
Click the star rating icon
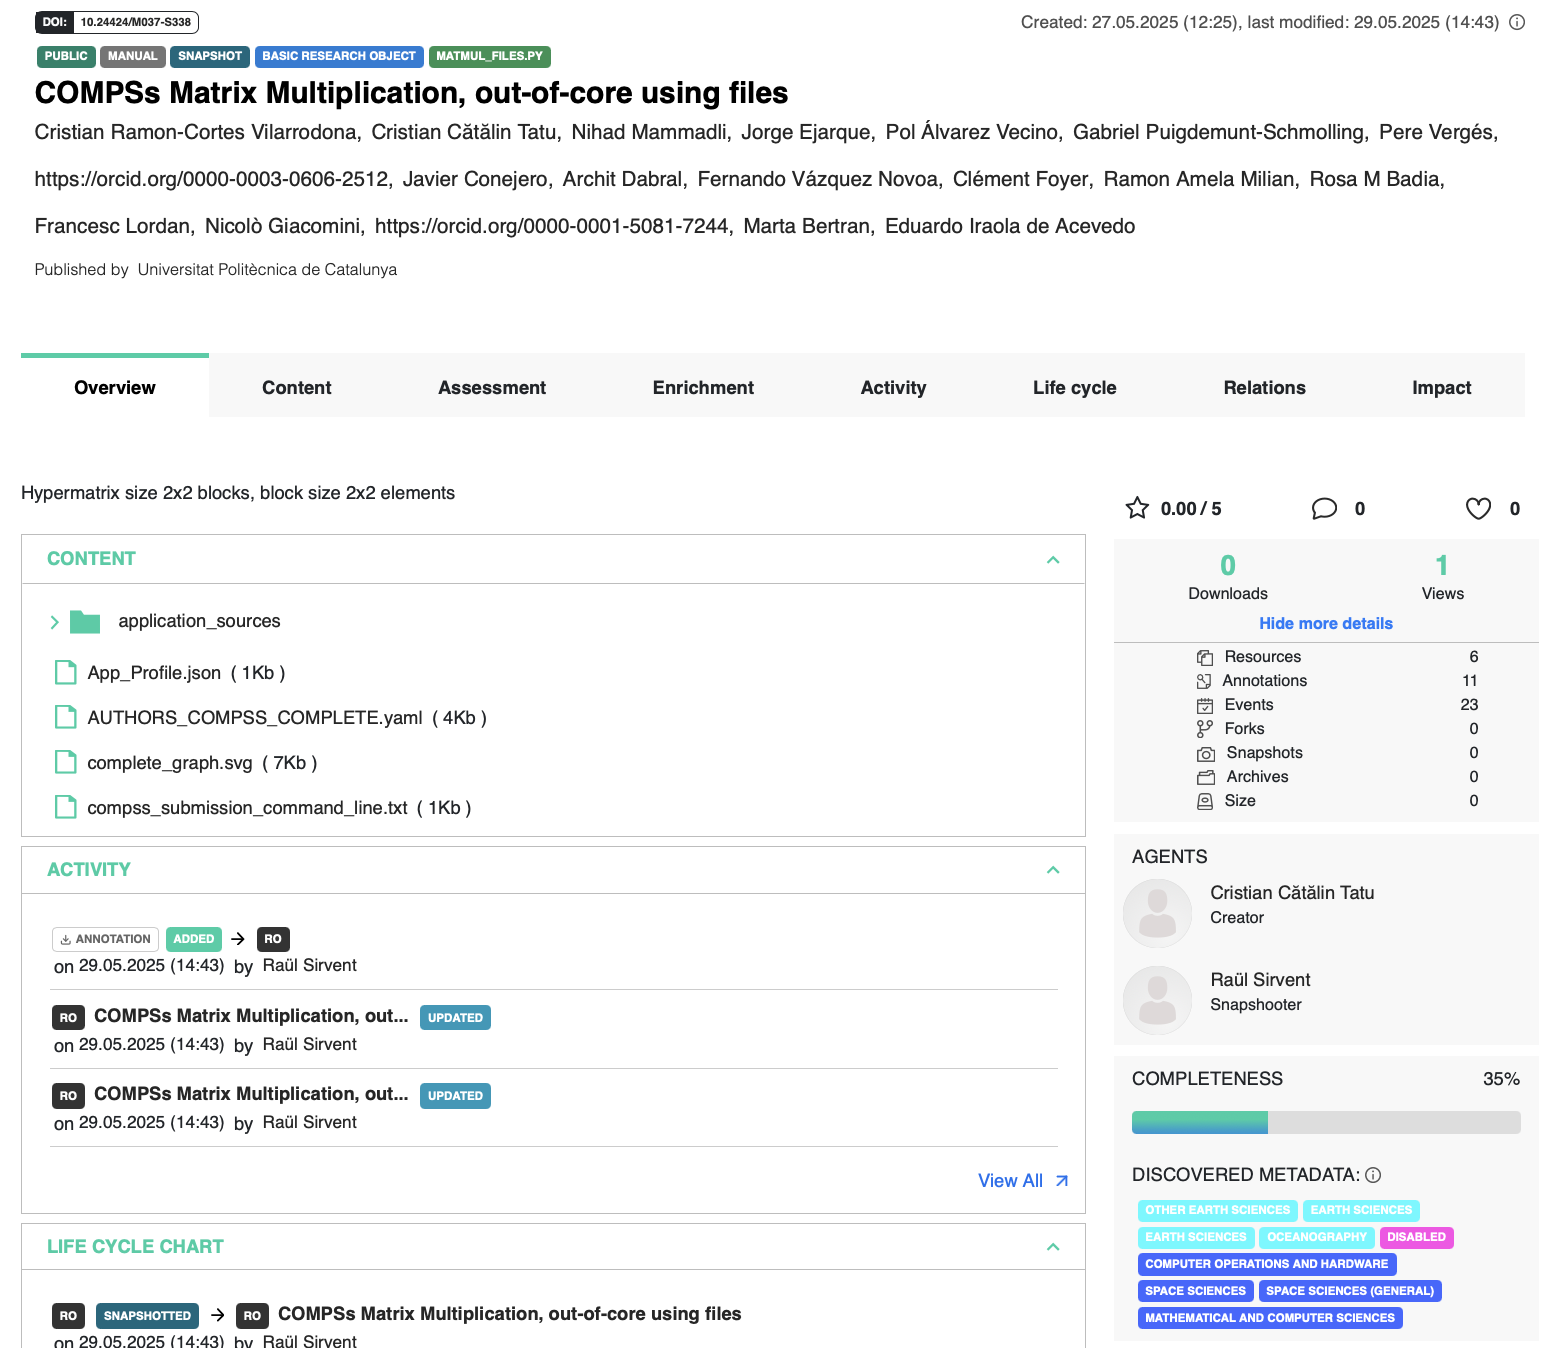[1137, 508]
